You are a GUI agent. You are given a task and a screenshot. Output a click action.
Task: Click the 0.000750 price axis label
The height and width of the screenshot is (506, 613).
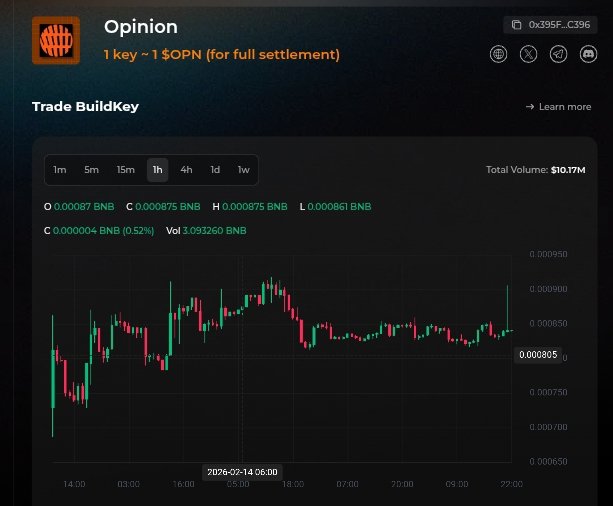[x=548, y=392]
